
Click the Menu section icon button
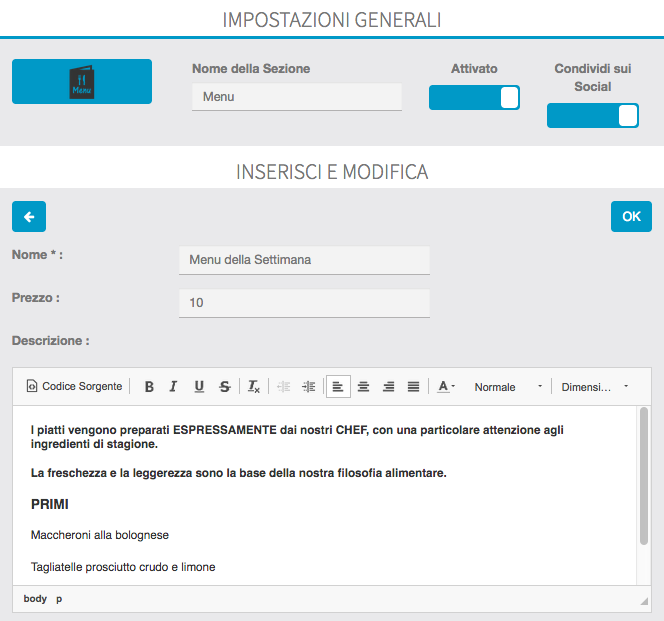tap(82, 81)
